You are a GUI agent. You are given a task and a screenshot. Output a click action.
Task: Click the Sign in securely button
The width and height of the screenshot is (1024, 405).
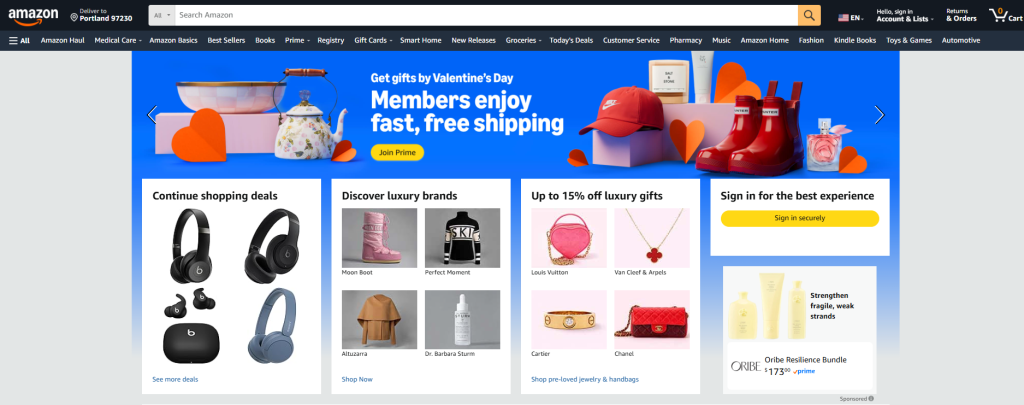(799, 218)
